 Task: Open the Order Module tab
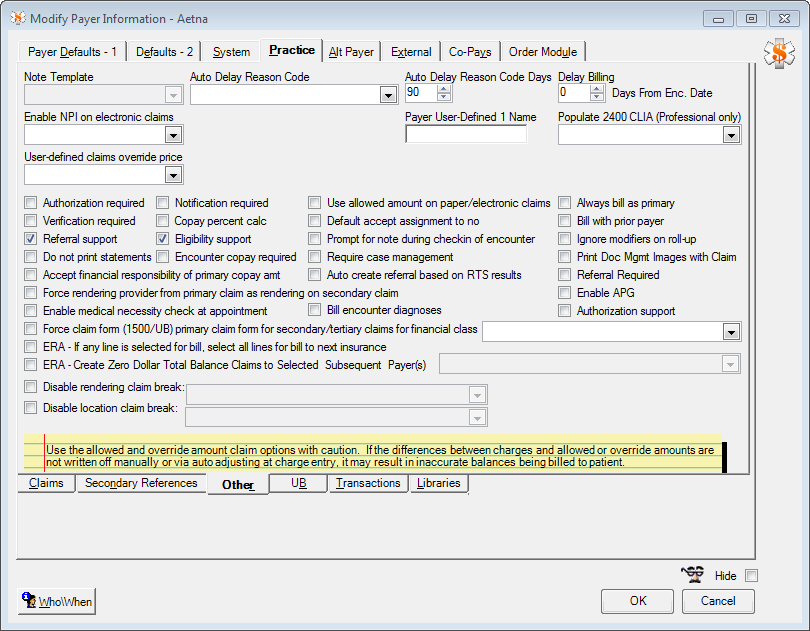[543, 52]
